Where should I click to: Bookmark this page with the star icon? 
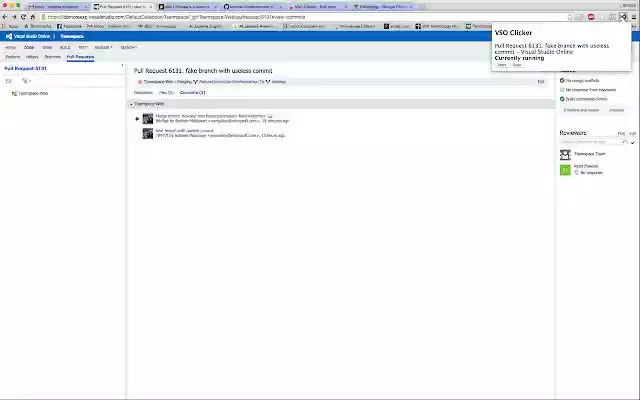point(570,17)
